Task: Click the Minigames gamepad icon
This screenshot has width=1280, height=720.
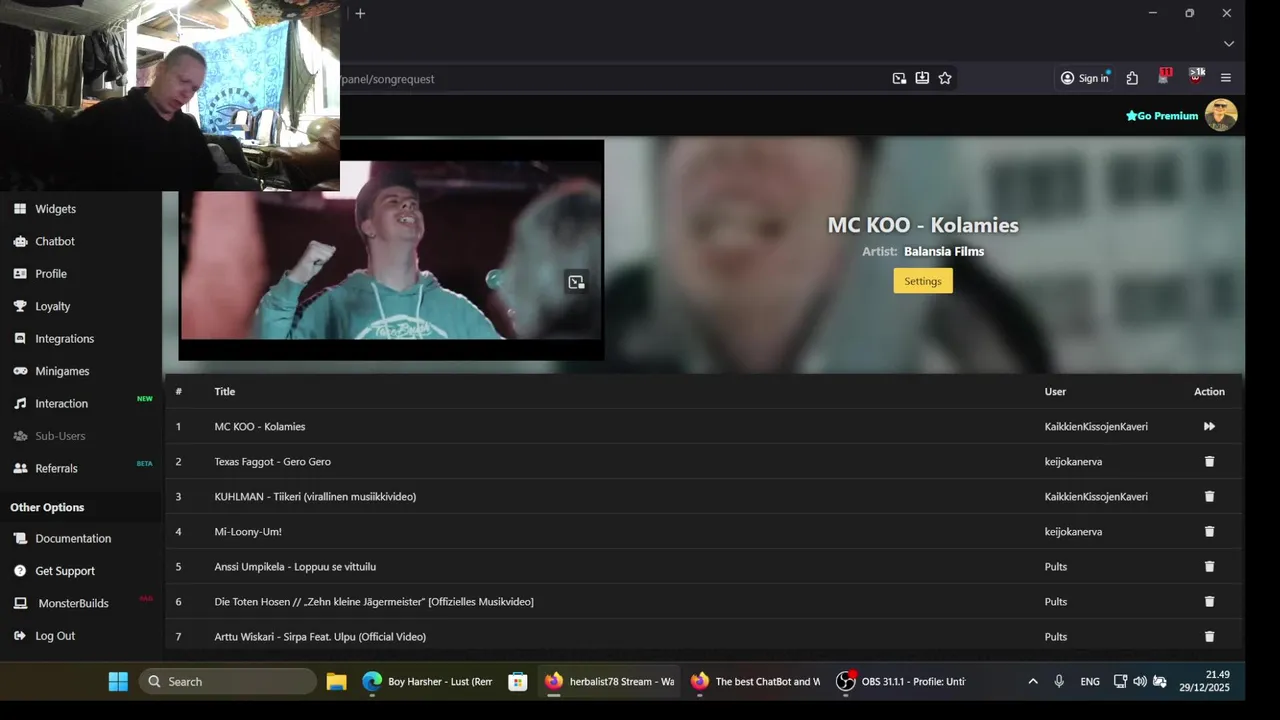Action: [x=20, y=371]
